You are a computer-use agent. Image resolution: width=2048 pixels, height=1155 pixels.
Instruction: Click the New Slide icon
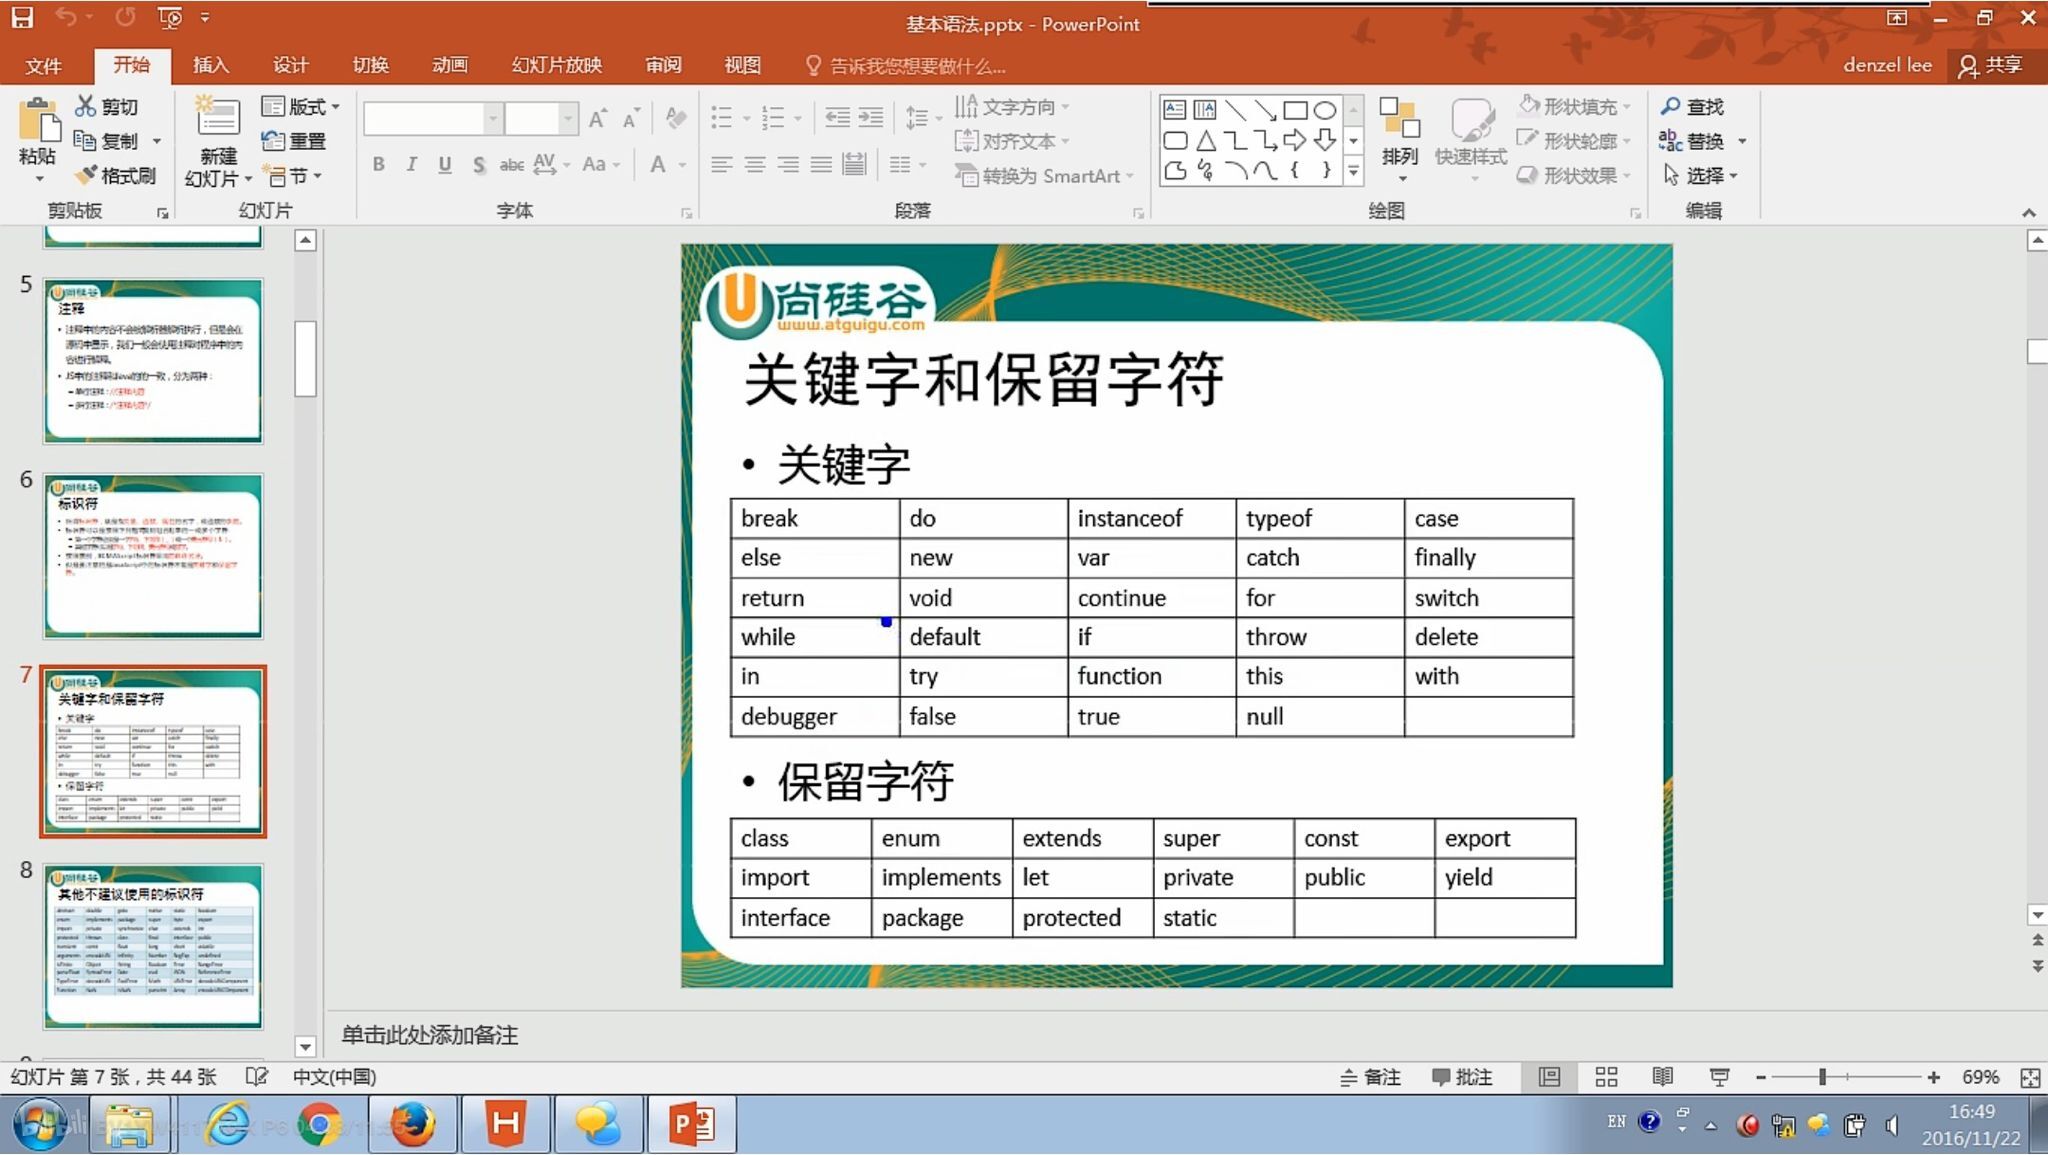click(218, 118)
